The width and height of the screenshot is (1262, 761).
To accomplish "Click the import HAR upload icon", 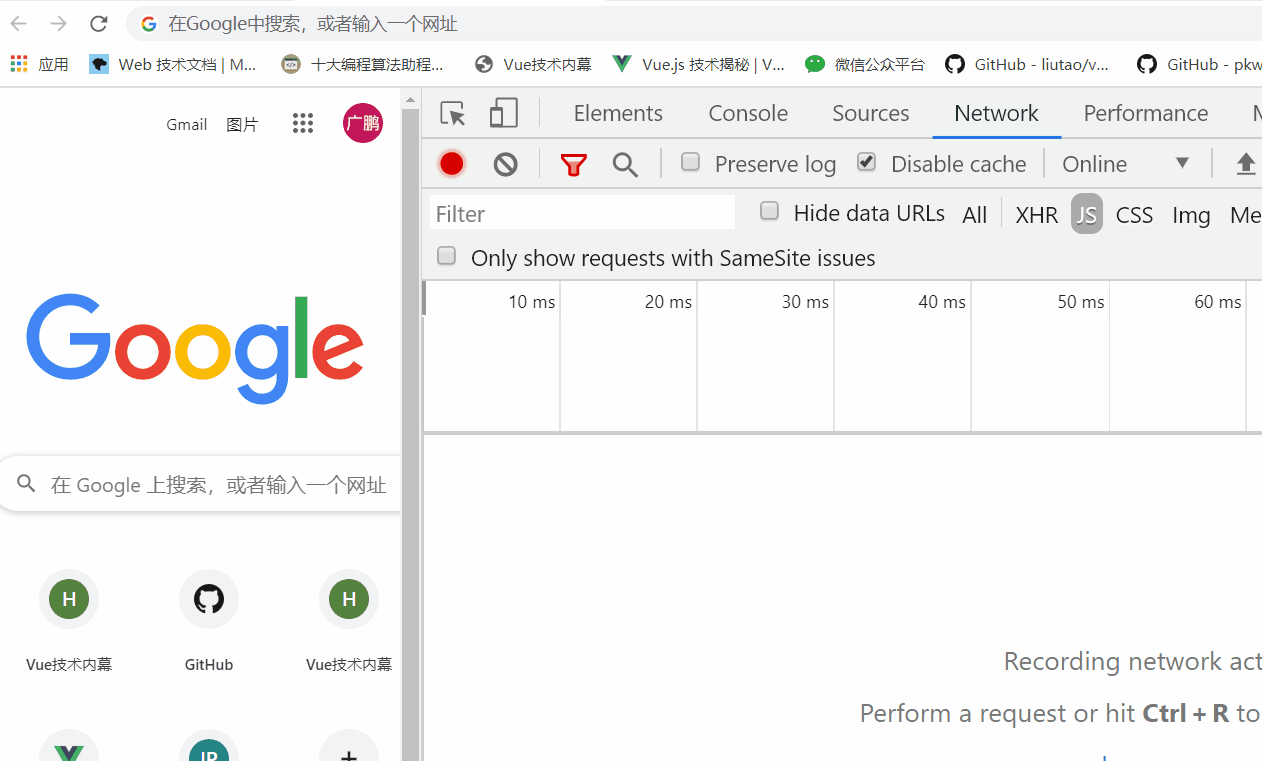I will [1245, 164].
